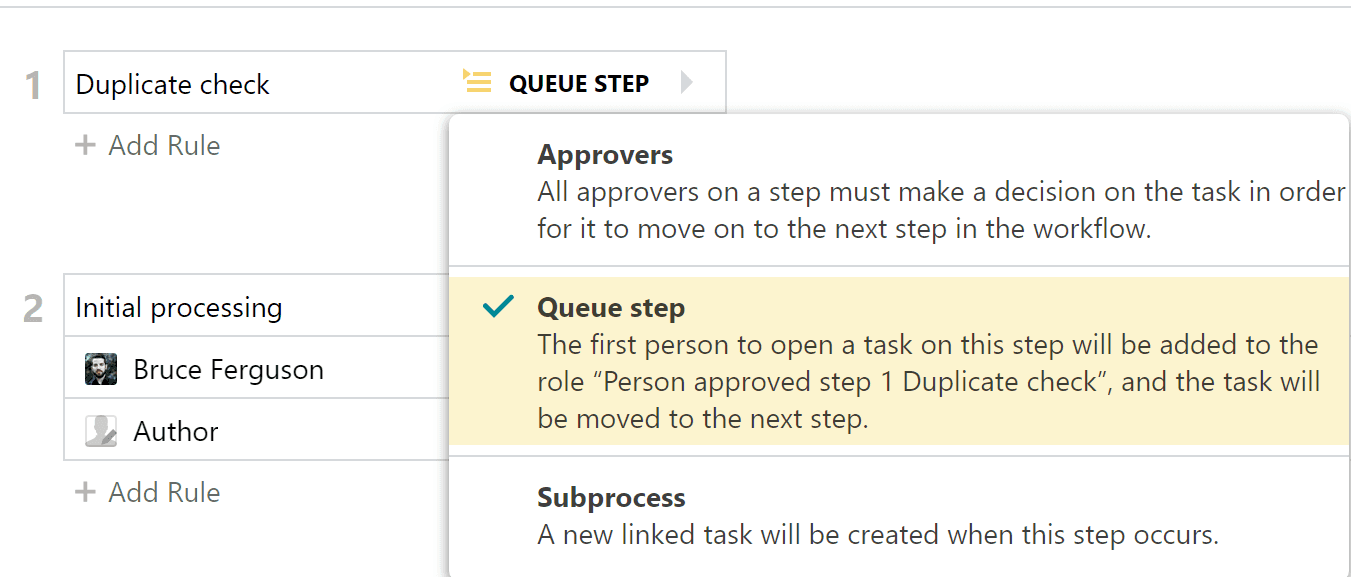Add Rule under the Duplicate check step

point(147,145)
